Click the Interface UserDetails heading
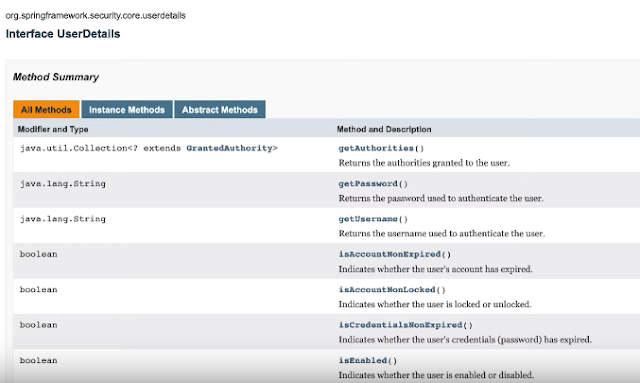640x383 pixels. (x=63, y=34)
